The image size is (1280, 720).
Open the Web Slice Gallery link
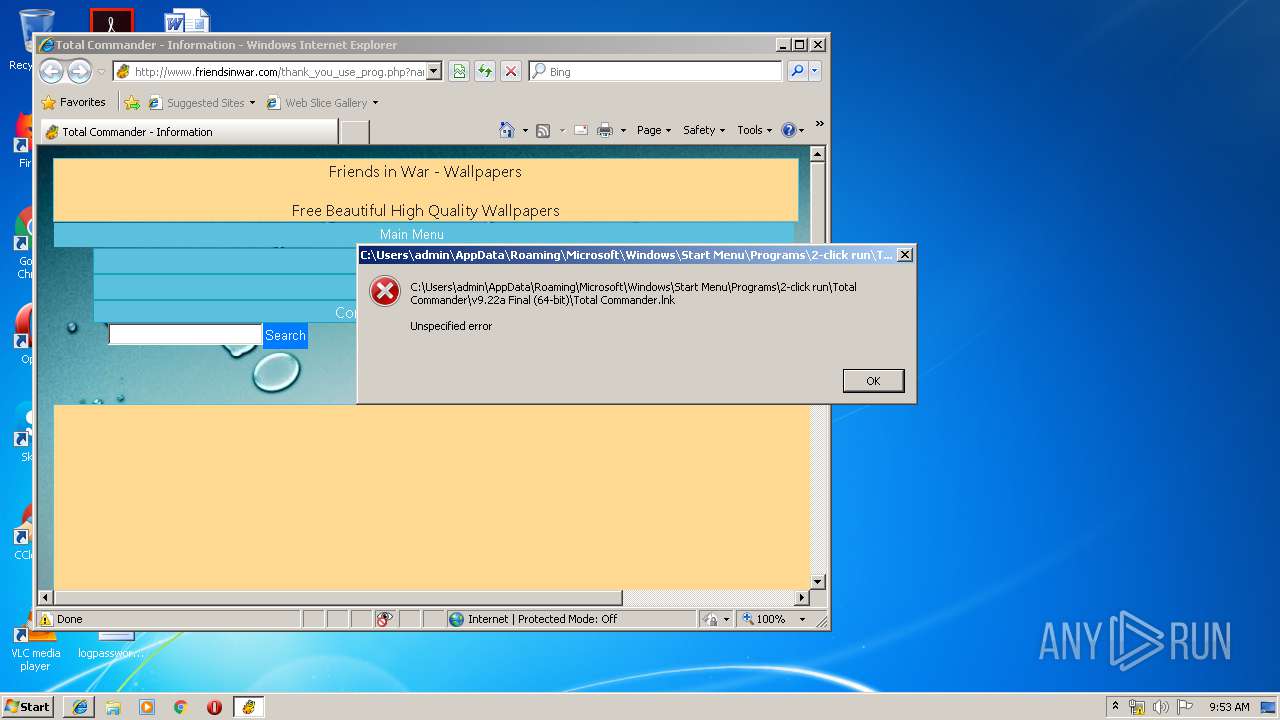(x=321, y=102)
